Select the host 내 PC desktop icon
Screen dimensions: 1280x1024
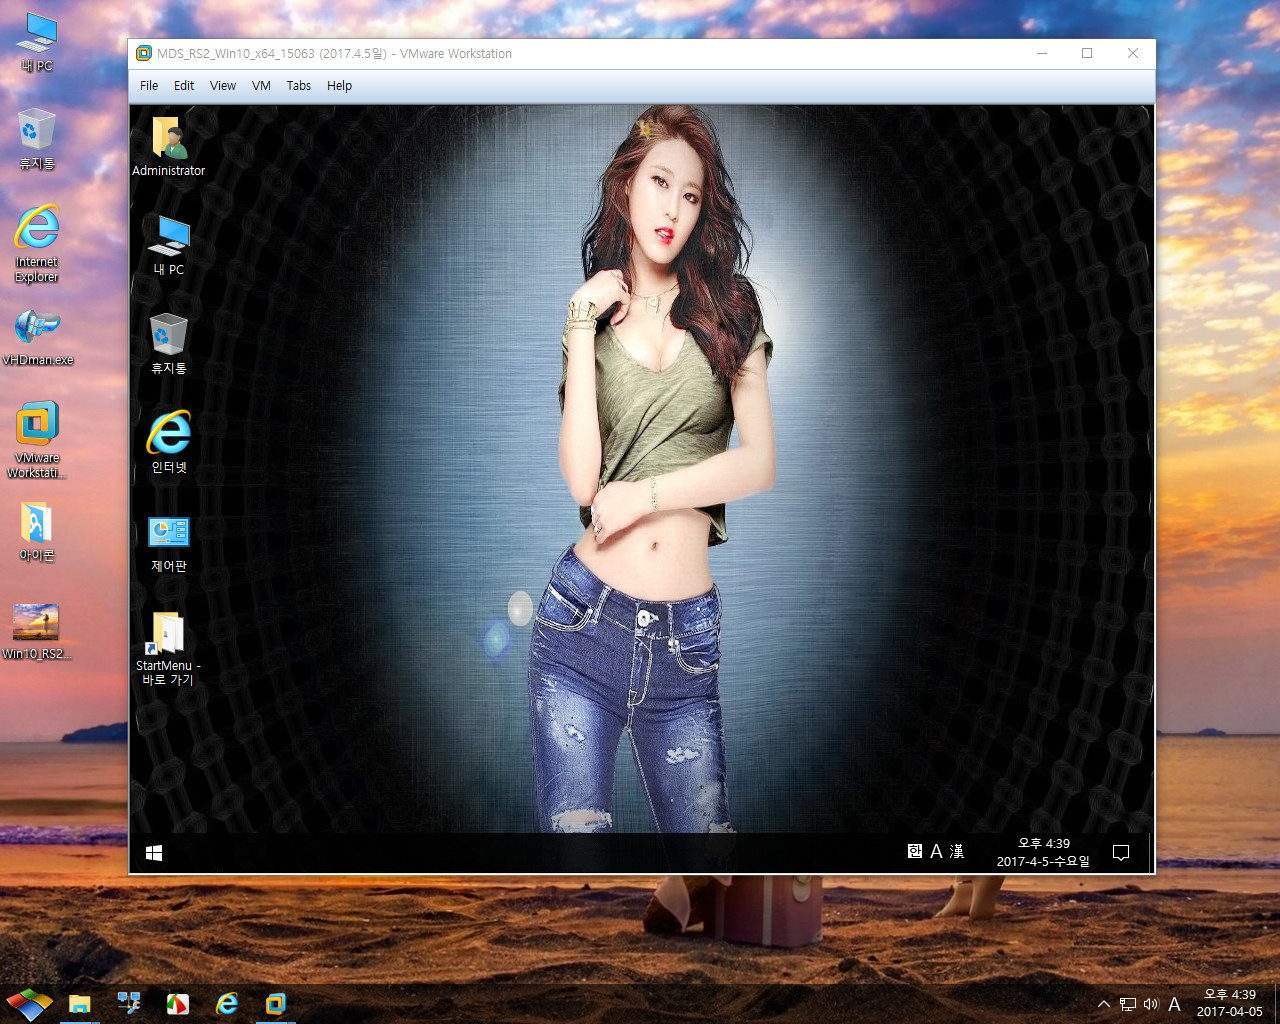pos(37,43)
